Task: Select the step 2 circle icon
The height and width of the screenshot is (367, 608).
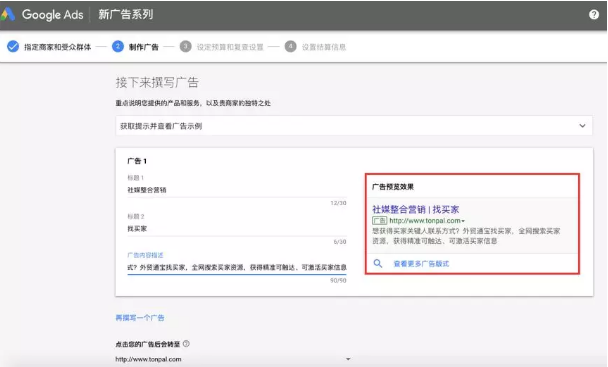Action: pos(118,47)
